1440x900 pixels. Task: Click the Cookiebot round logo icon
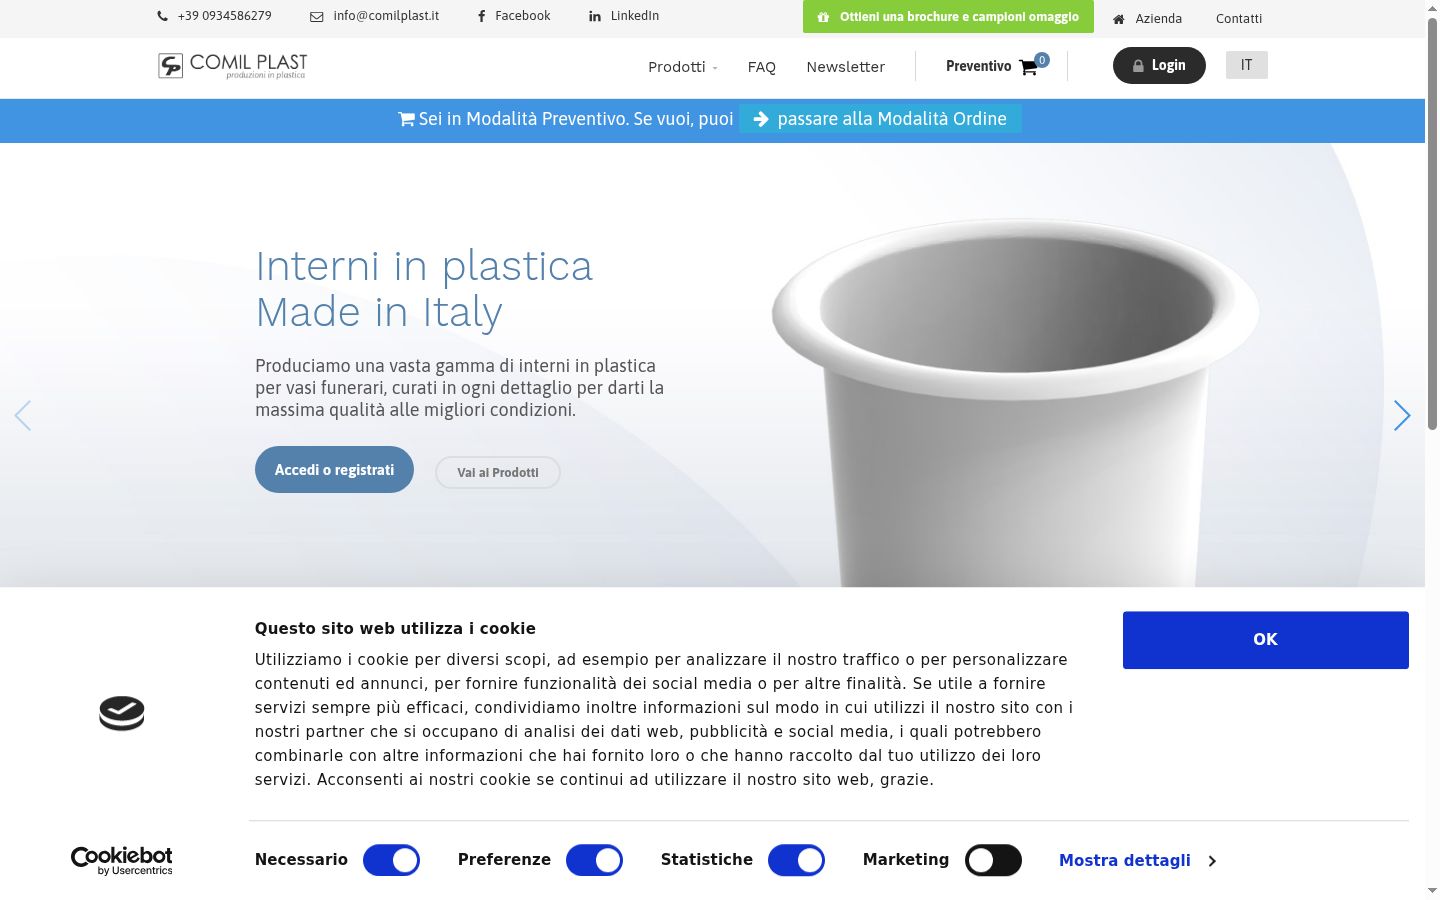click(122, 713)
